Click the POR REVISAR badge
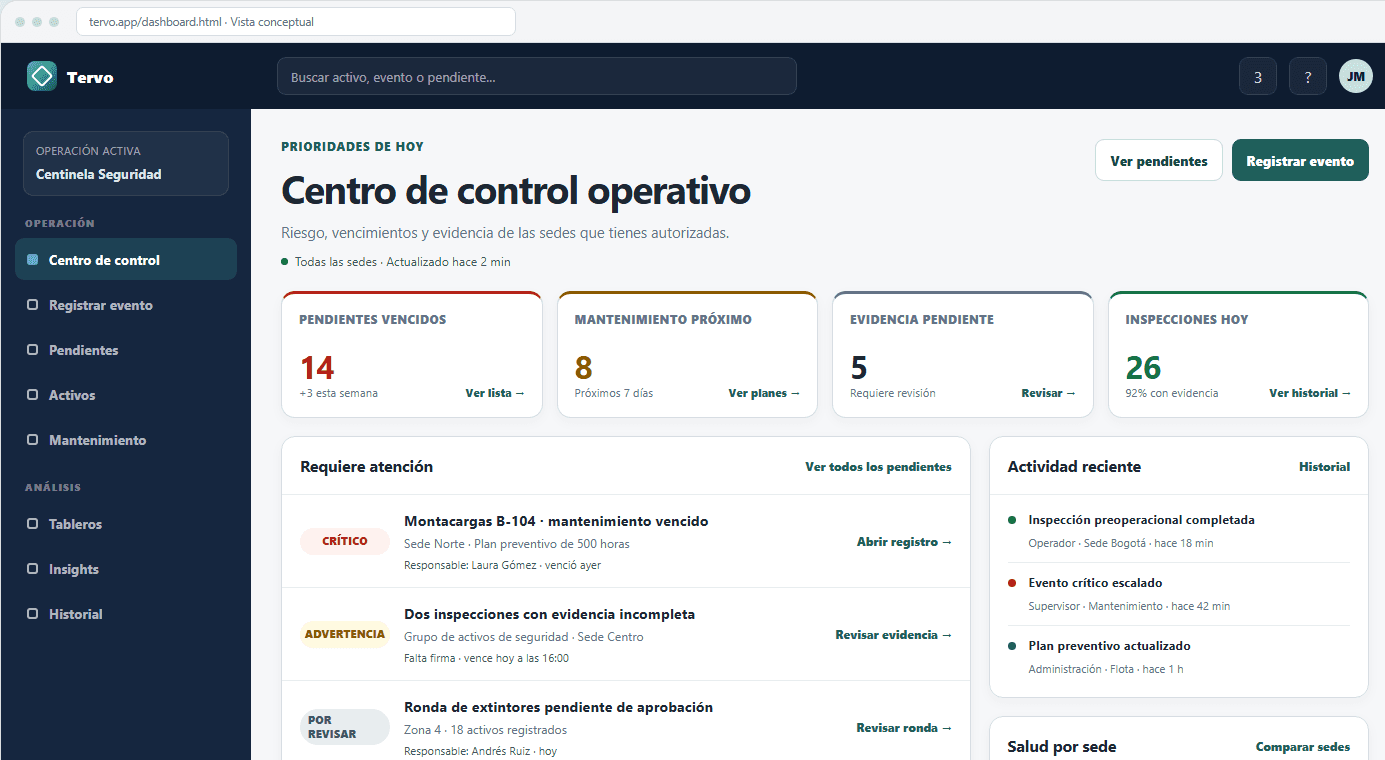Image resolution: width=1385 pixels, height=760 pixels. click(x=345, y=727)
